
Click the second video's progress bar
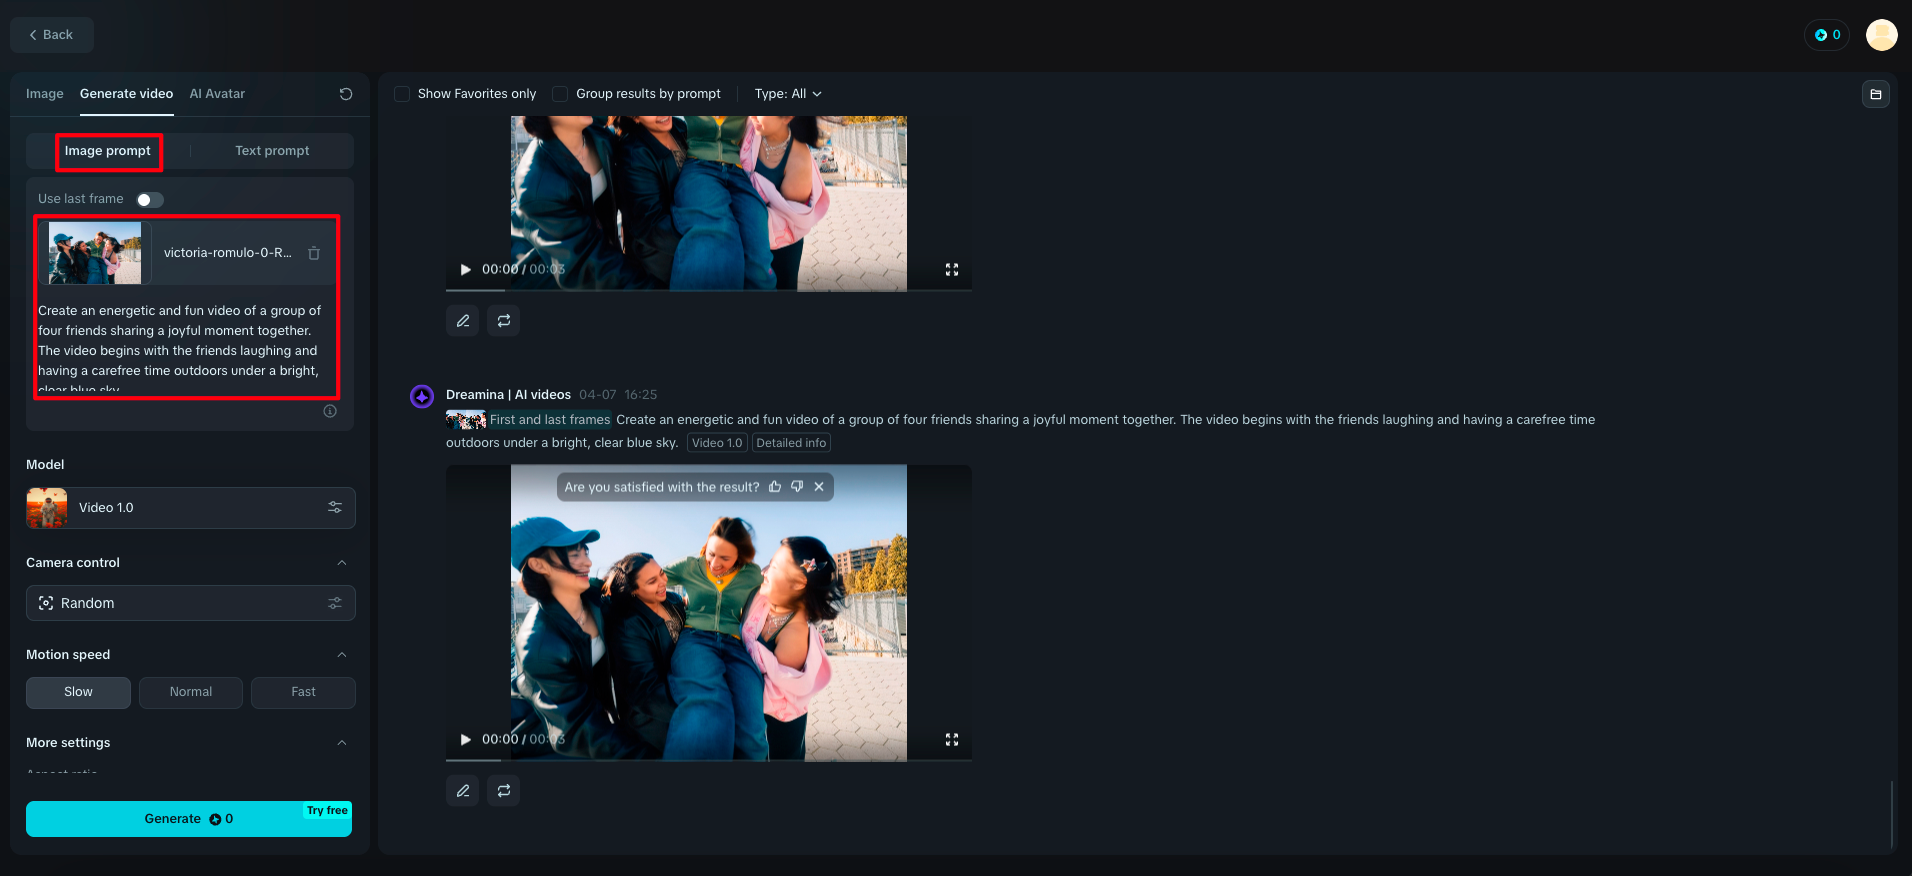709,760
